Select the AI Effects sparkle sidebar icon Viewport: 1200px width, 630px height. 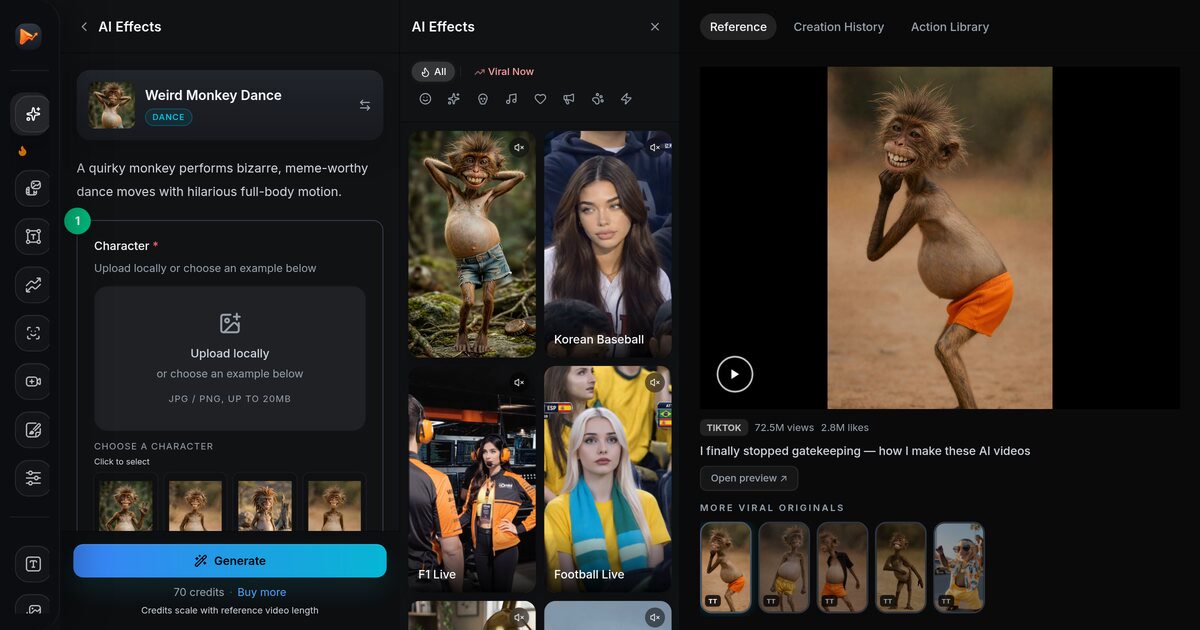click(x=32, y=114)
